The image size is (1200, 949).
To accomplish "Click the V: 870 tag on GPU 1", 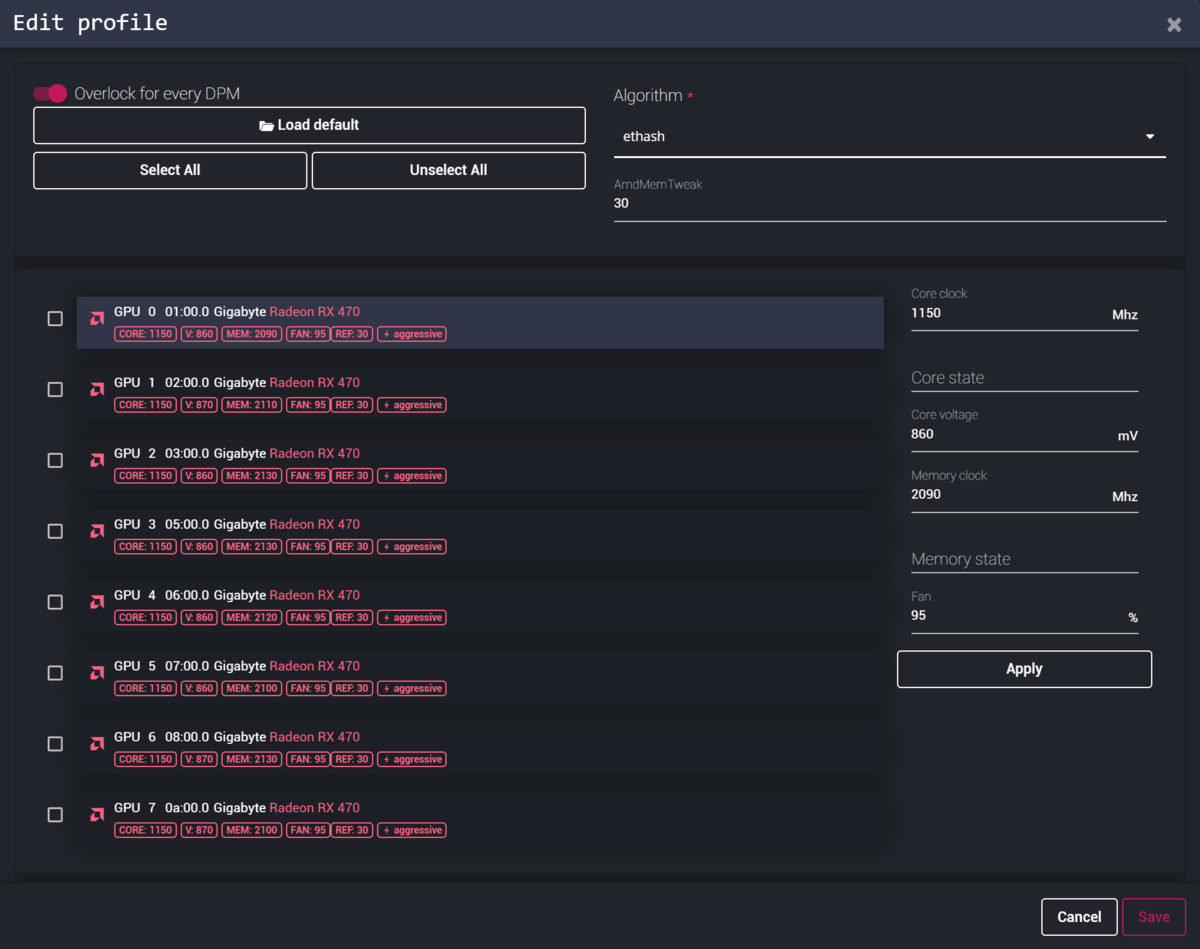I will click(x=199, y=405).
